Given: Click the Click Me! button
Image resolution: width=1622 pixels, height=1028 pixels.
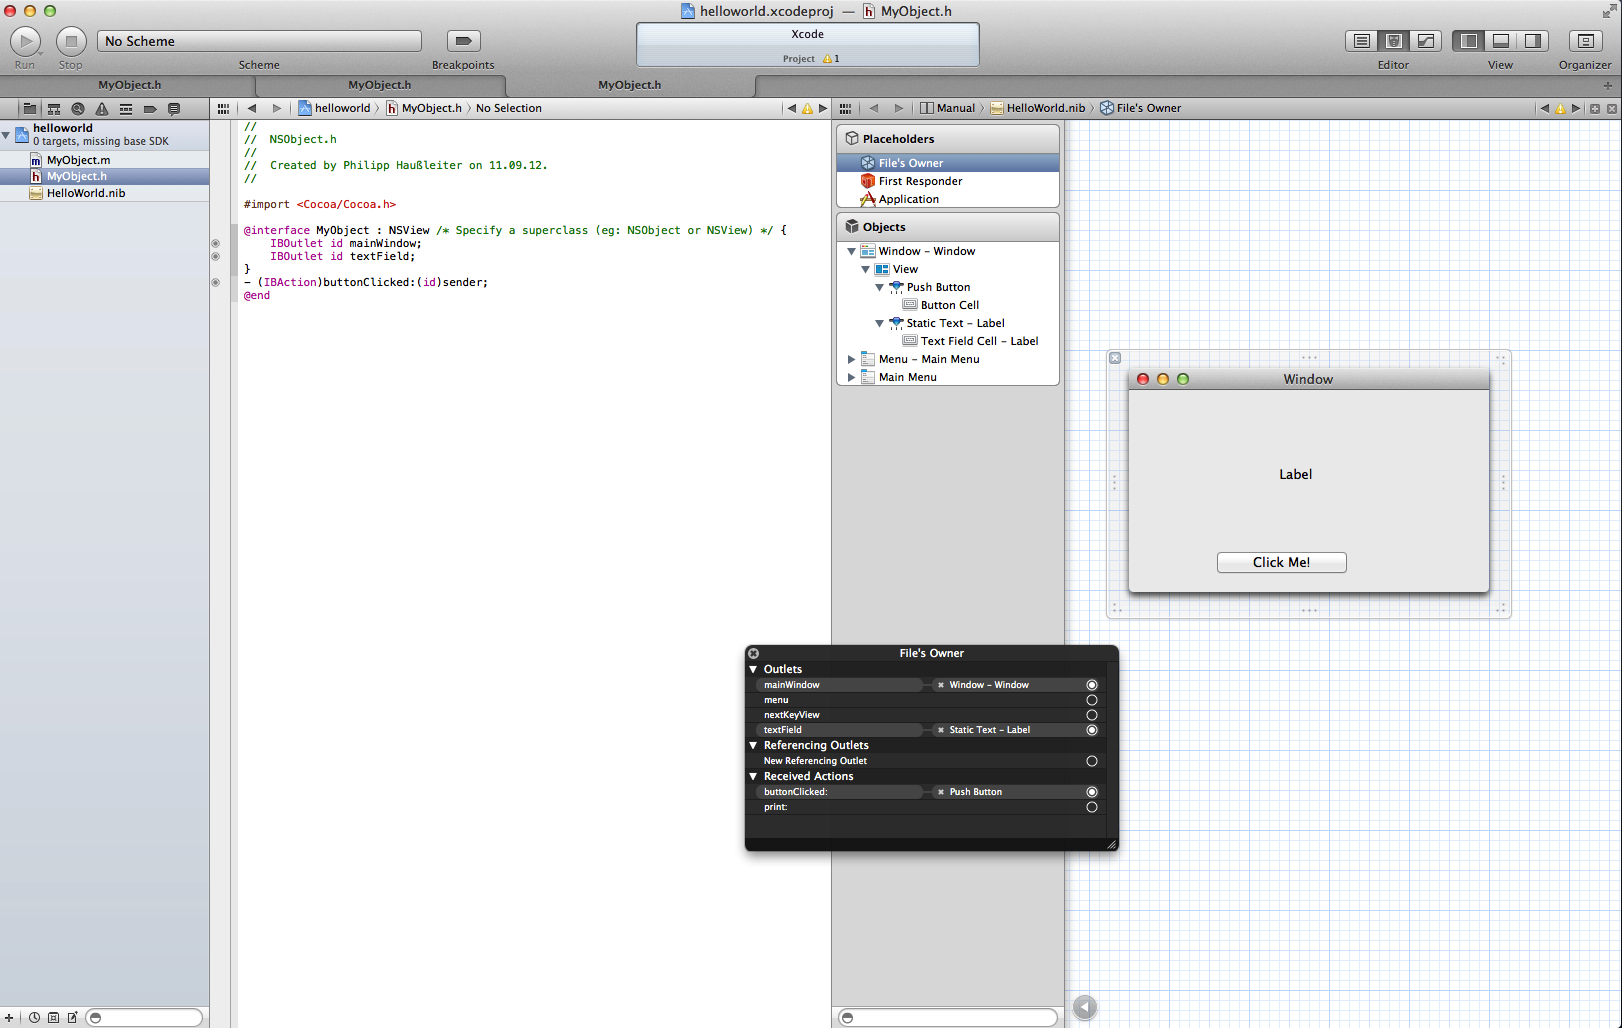Looking at the screenshot, I should click(1281, 562).
